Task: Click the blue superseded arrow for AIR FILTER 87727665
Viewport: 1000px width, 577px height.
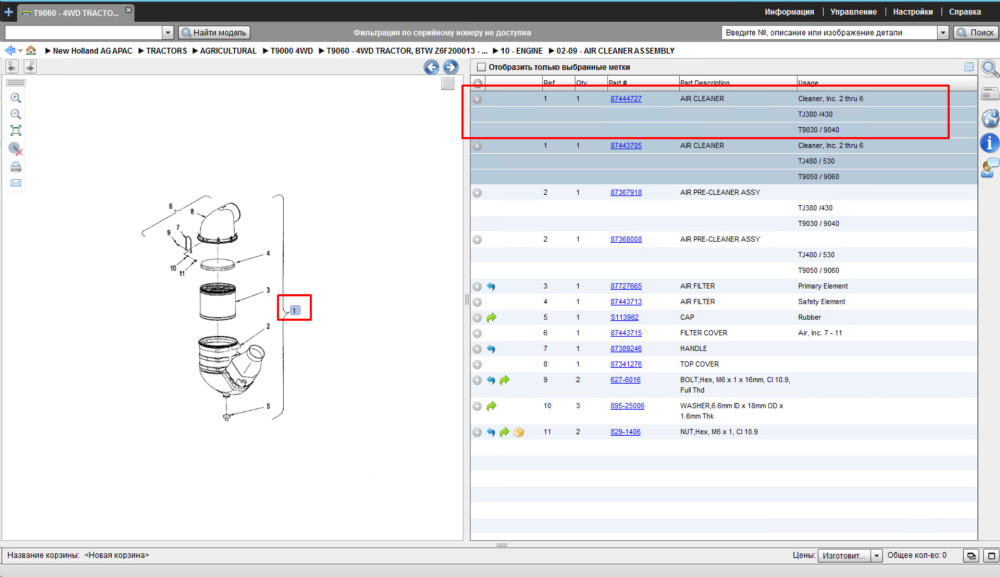Action: click(x=491, y=287)
